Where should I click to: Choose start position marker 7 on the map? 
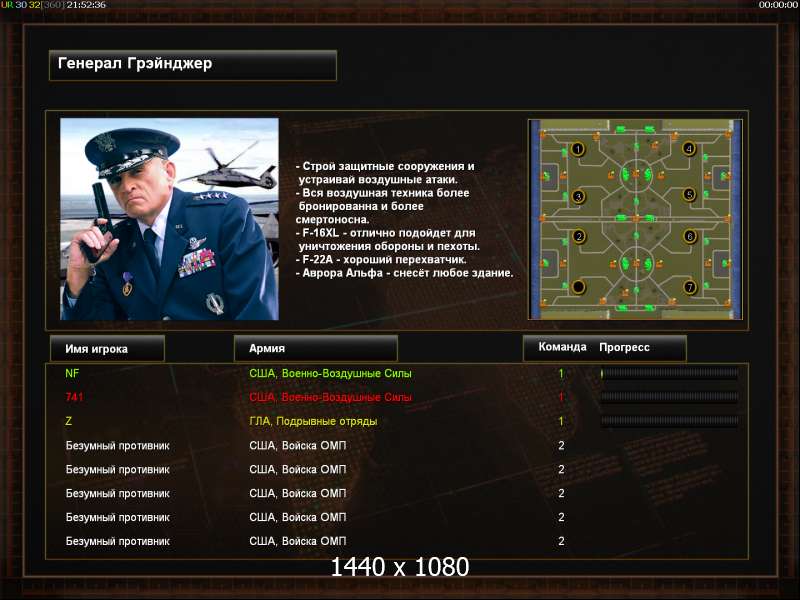click(x=690, y=287)
